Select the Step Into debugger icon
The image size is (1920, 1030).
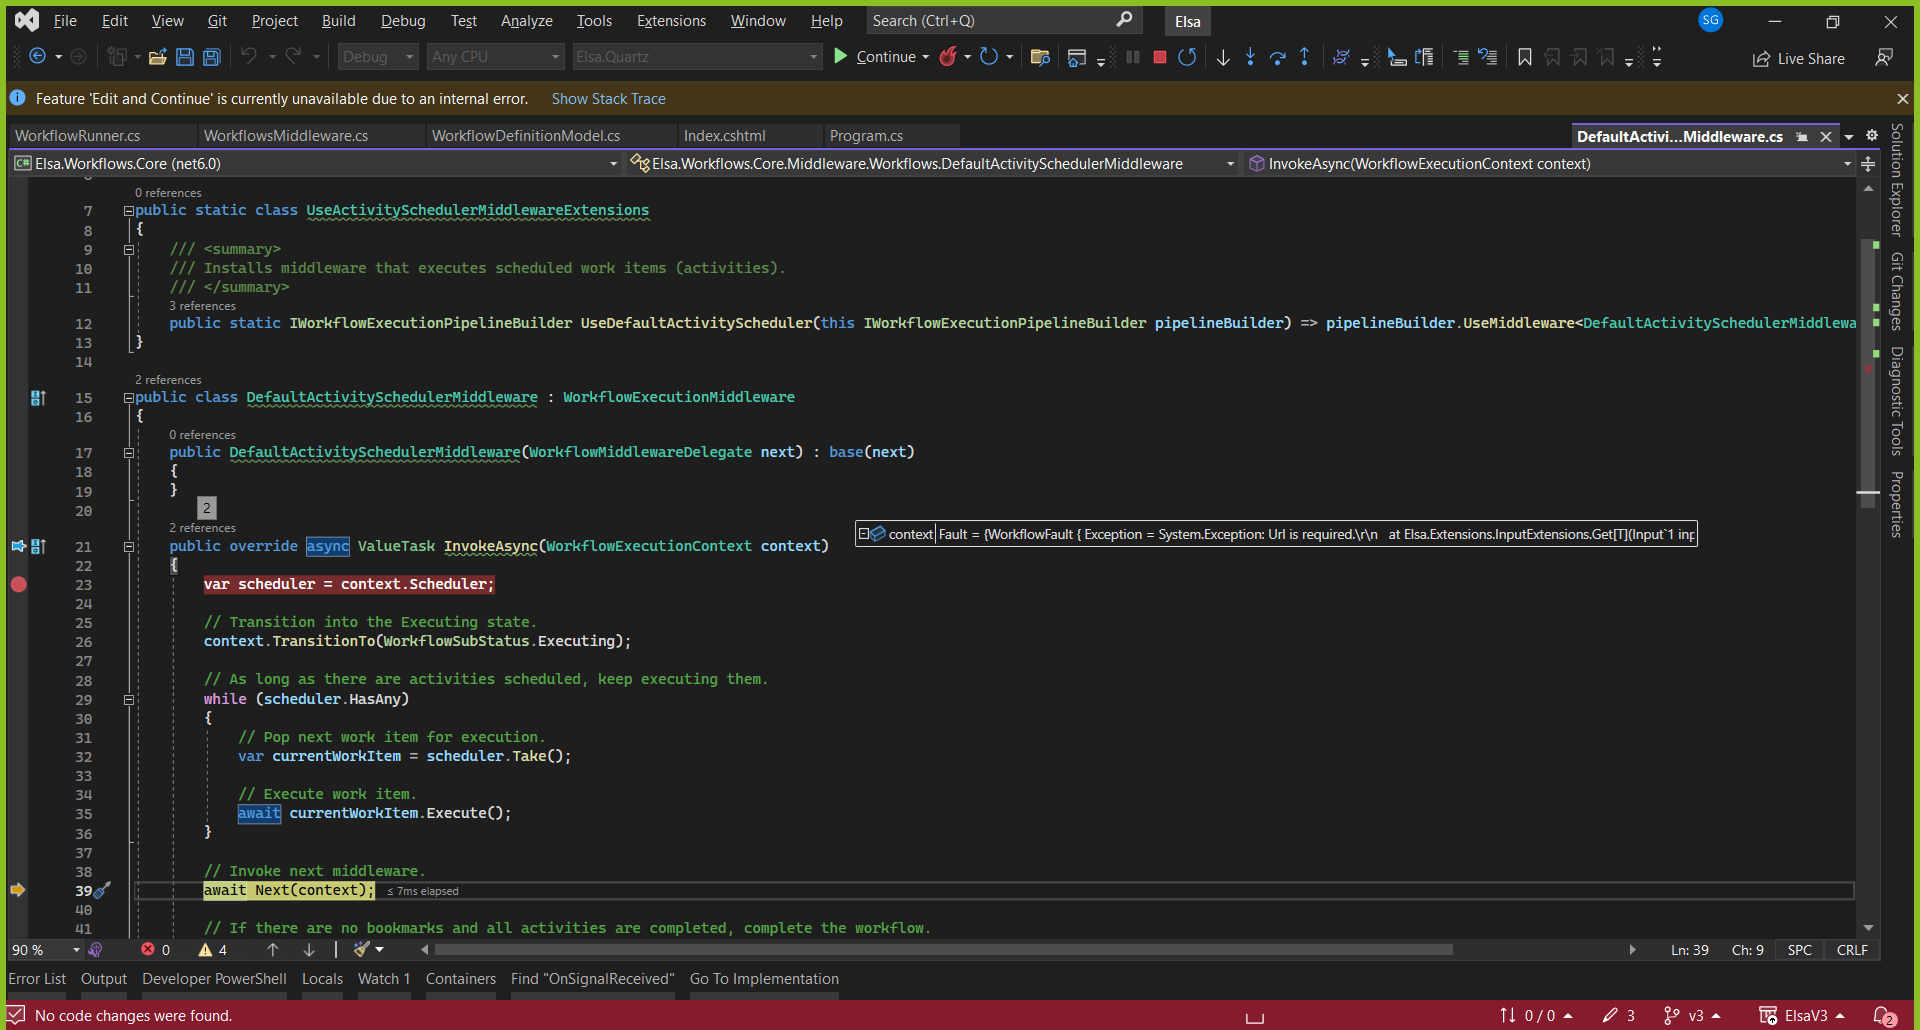(1251, 57)
